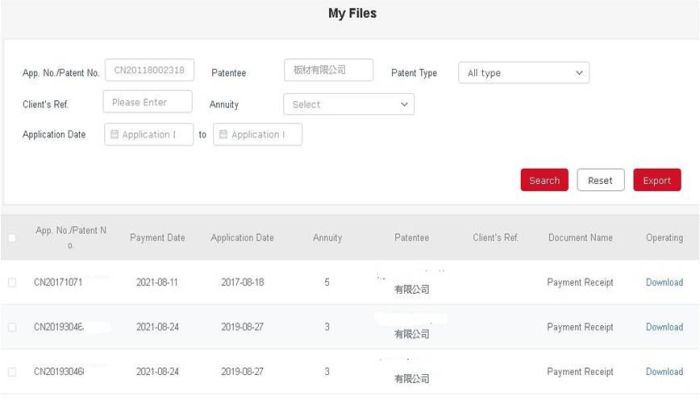Click the Patent Type dropdown chevron arrow
Screen dimensions: 700x400
[579, 73]
